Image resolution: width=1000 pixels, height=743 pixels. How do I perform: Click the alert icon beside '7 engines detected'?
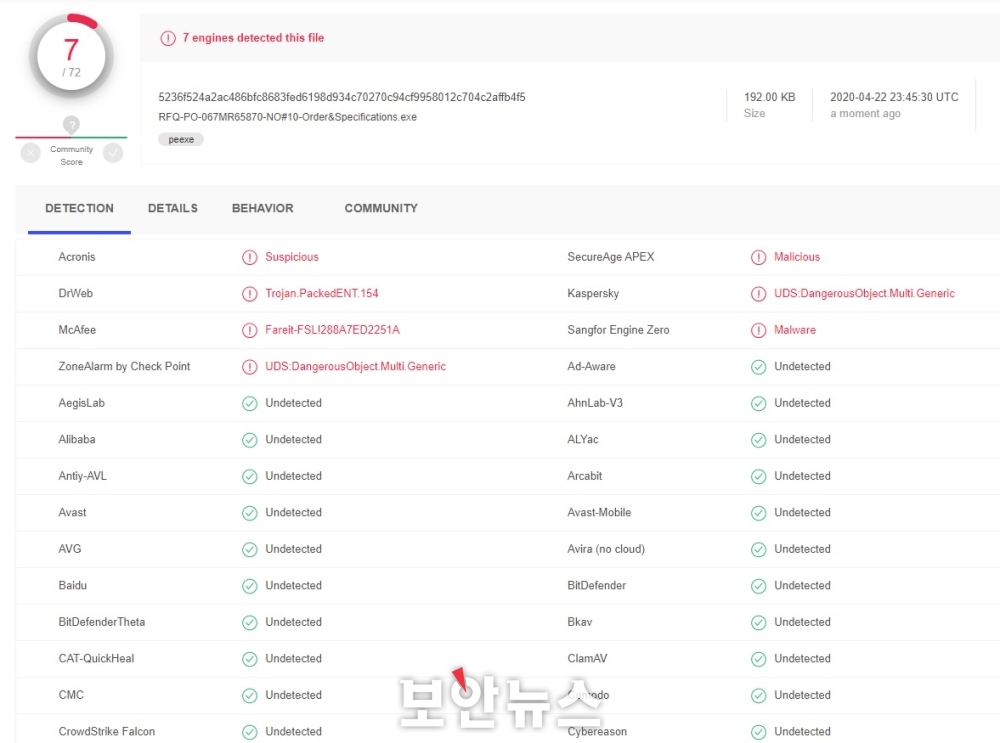tap(168, 38)
